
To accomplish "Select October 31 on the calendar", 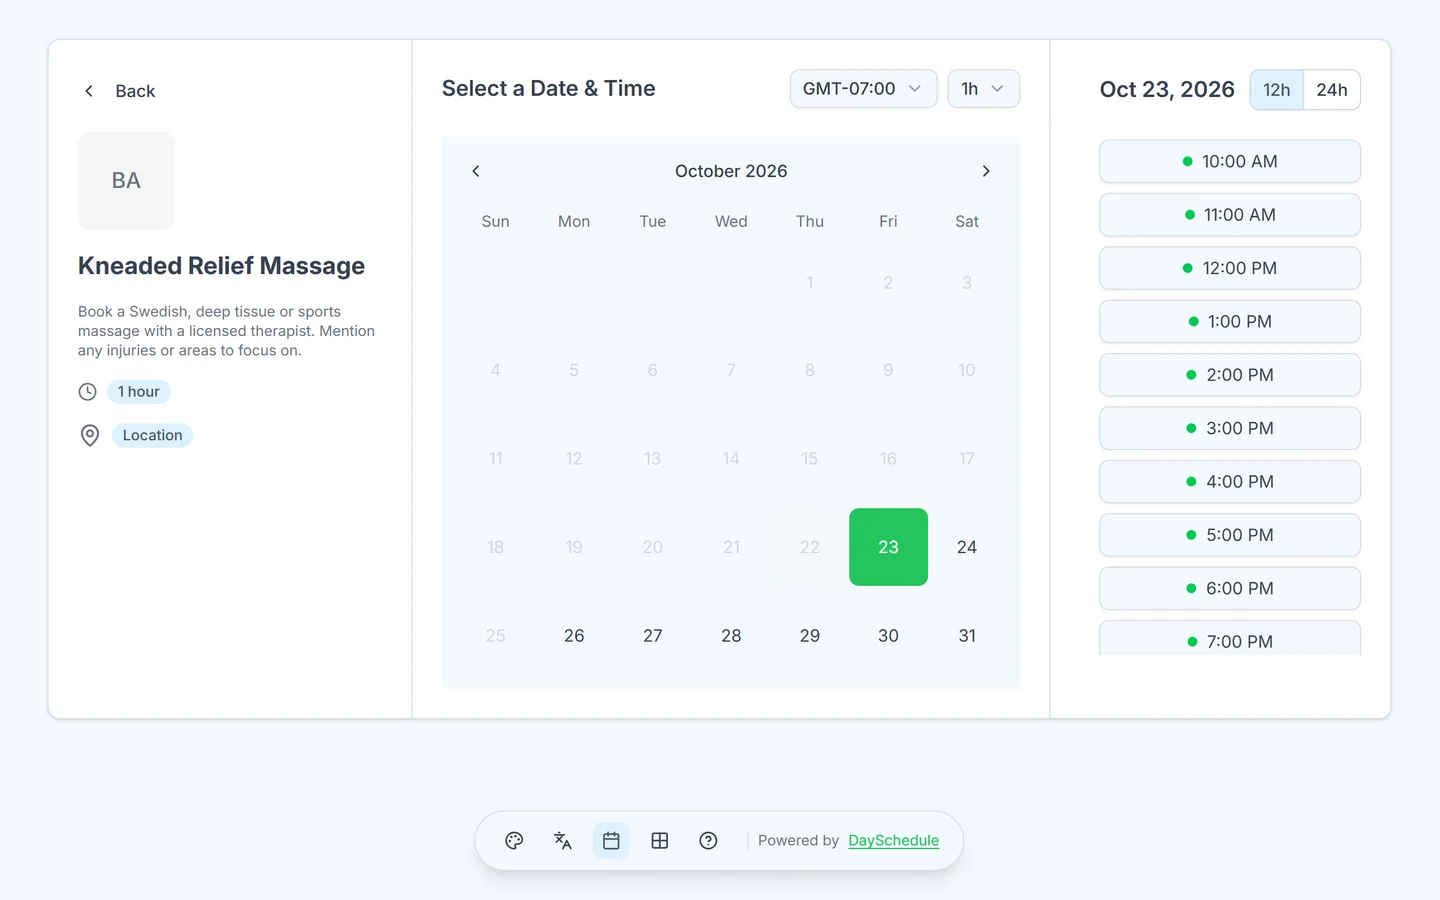I will 967,636.
